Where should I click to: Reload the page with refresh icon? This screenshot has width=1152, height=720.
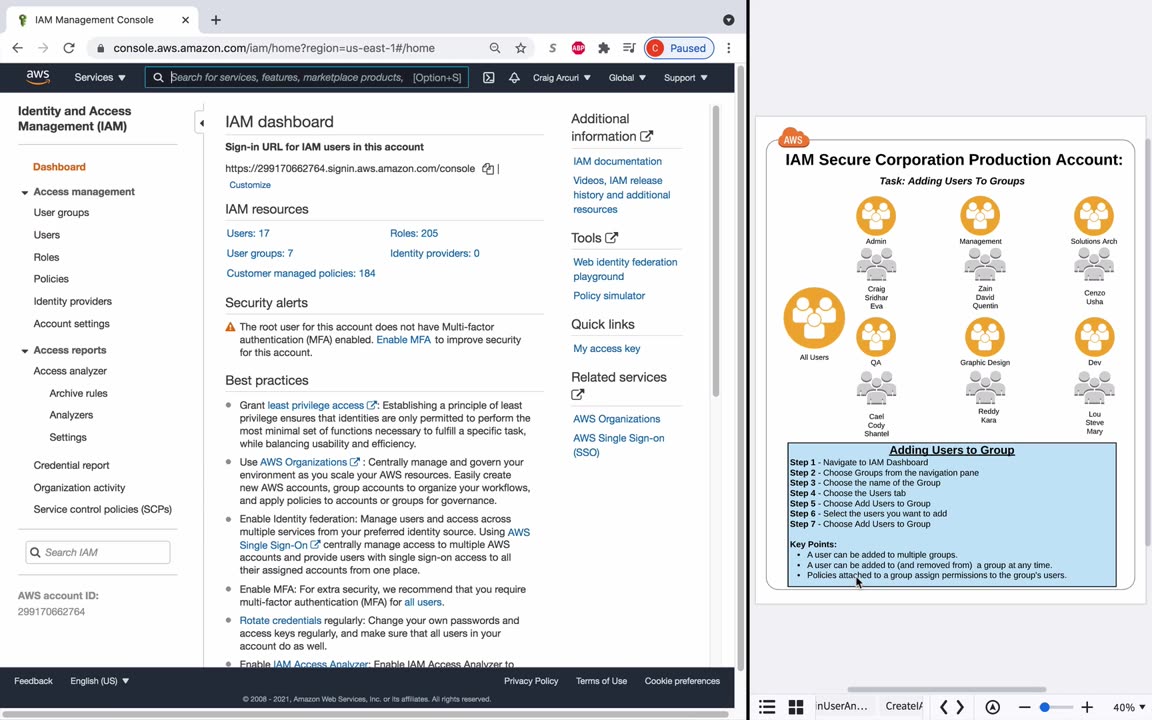pyautogui.click(x=69, y=48)
